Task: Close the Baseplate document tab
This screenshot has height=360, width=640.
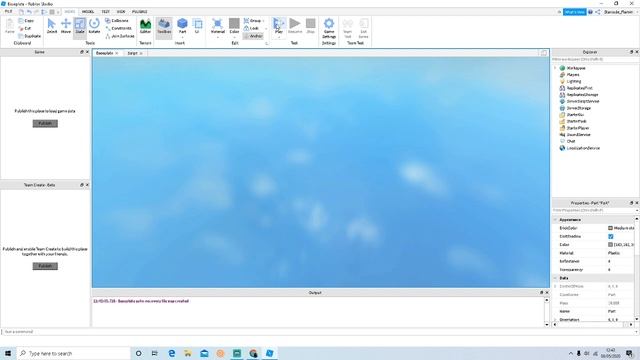Action: click(x=117, y=53)
